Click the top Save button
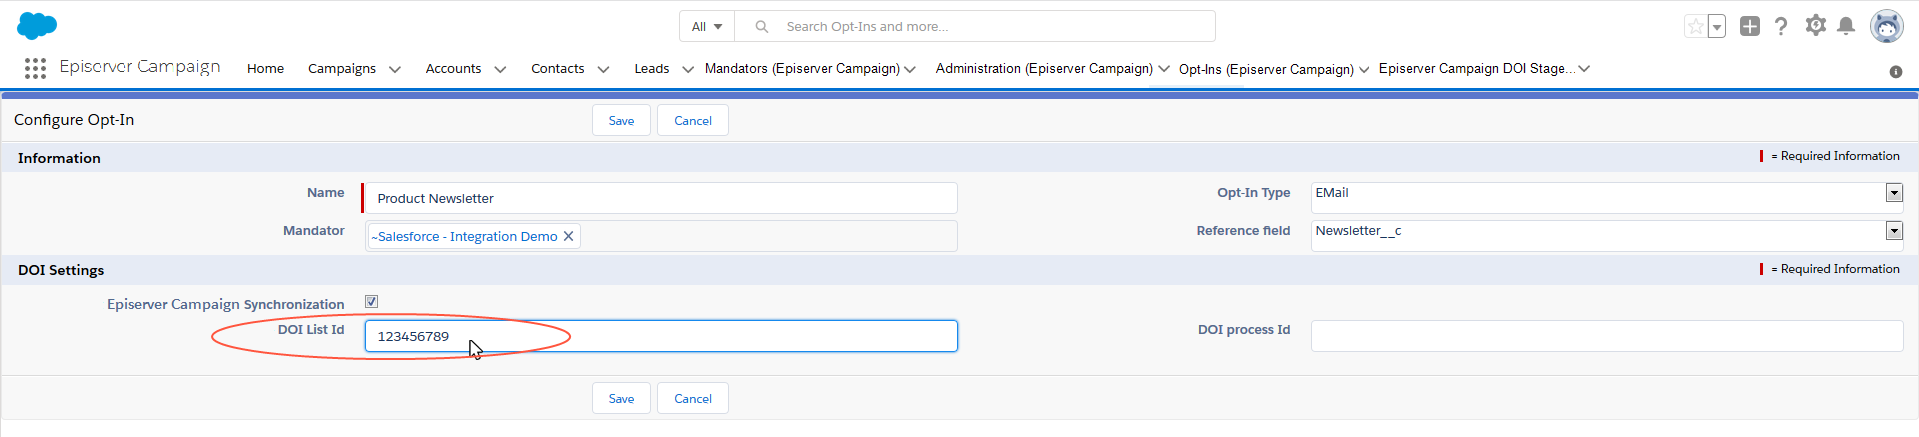The height and width of the screenshot is (437, 1919). 621,121
